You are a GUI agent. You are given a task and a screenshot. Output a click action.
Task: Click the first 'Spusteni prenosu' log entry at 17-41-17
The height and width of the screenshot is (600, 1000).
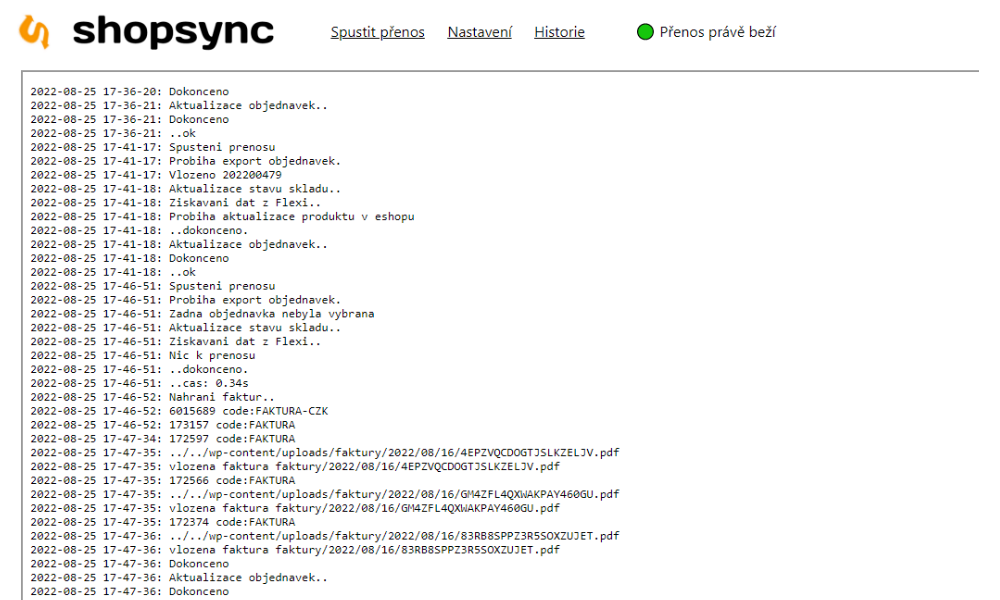pyautogui.click(x=222, y=147)
